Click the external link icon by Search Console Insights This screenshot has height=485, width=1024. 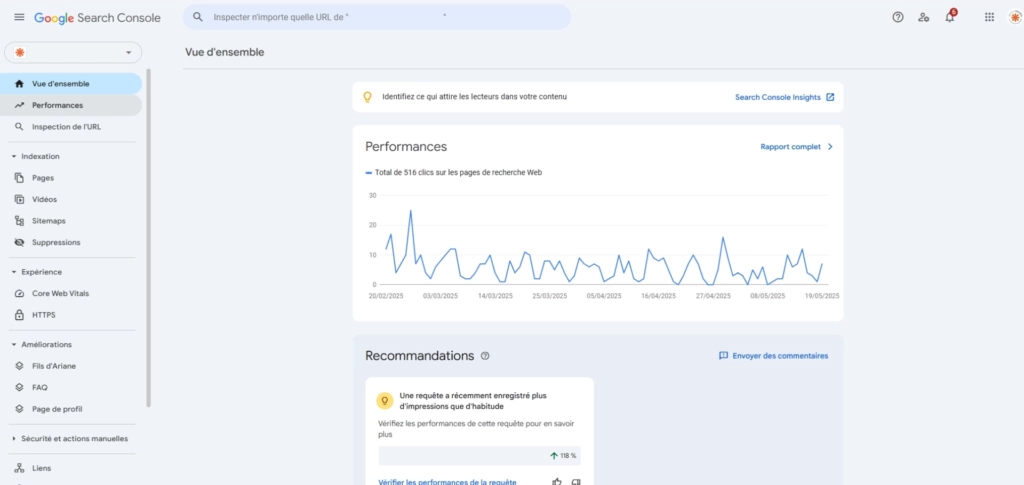(830, 97)
